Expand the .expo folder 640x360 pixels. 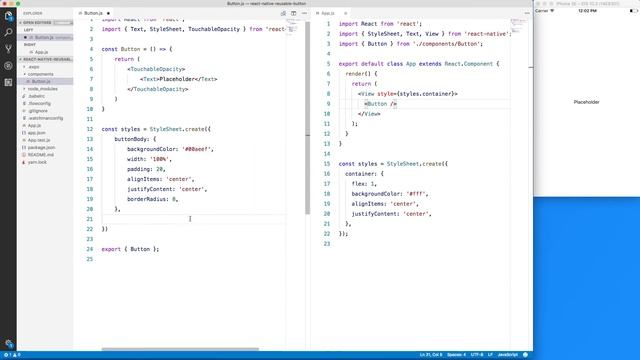coord(33,67)
